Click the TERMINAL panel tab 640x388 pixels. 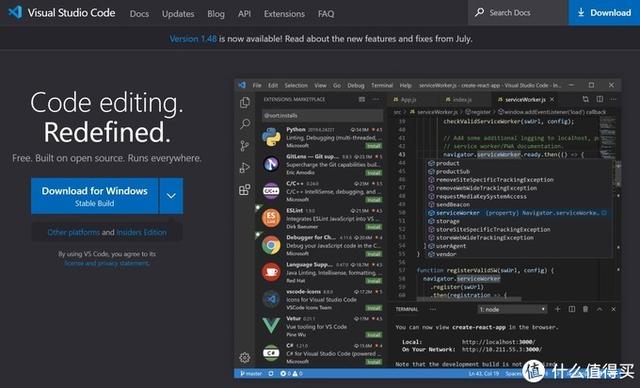(407, 310)
